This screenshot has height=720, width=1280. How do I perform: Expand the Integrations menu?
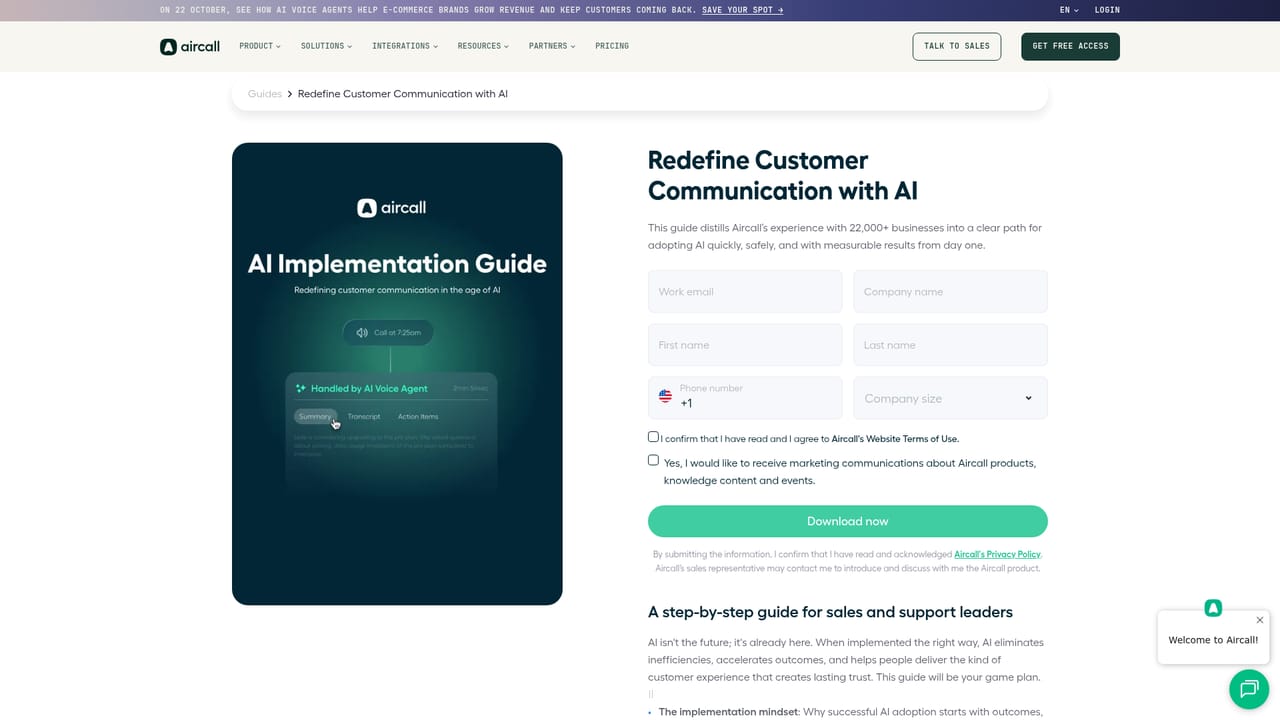pos(404,46)
